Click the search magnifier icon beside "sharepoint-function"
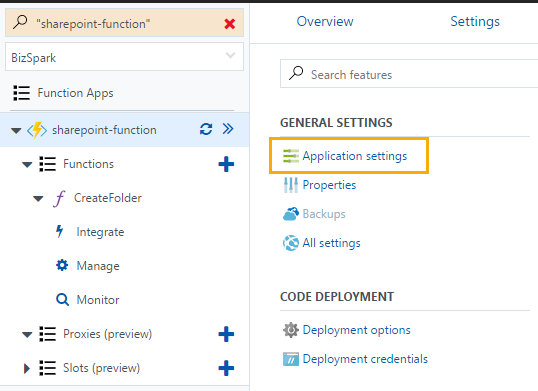Image resolution: width=538 pixels, height=391 pixels. point(20,22)
